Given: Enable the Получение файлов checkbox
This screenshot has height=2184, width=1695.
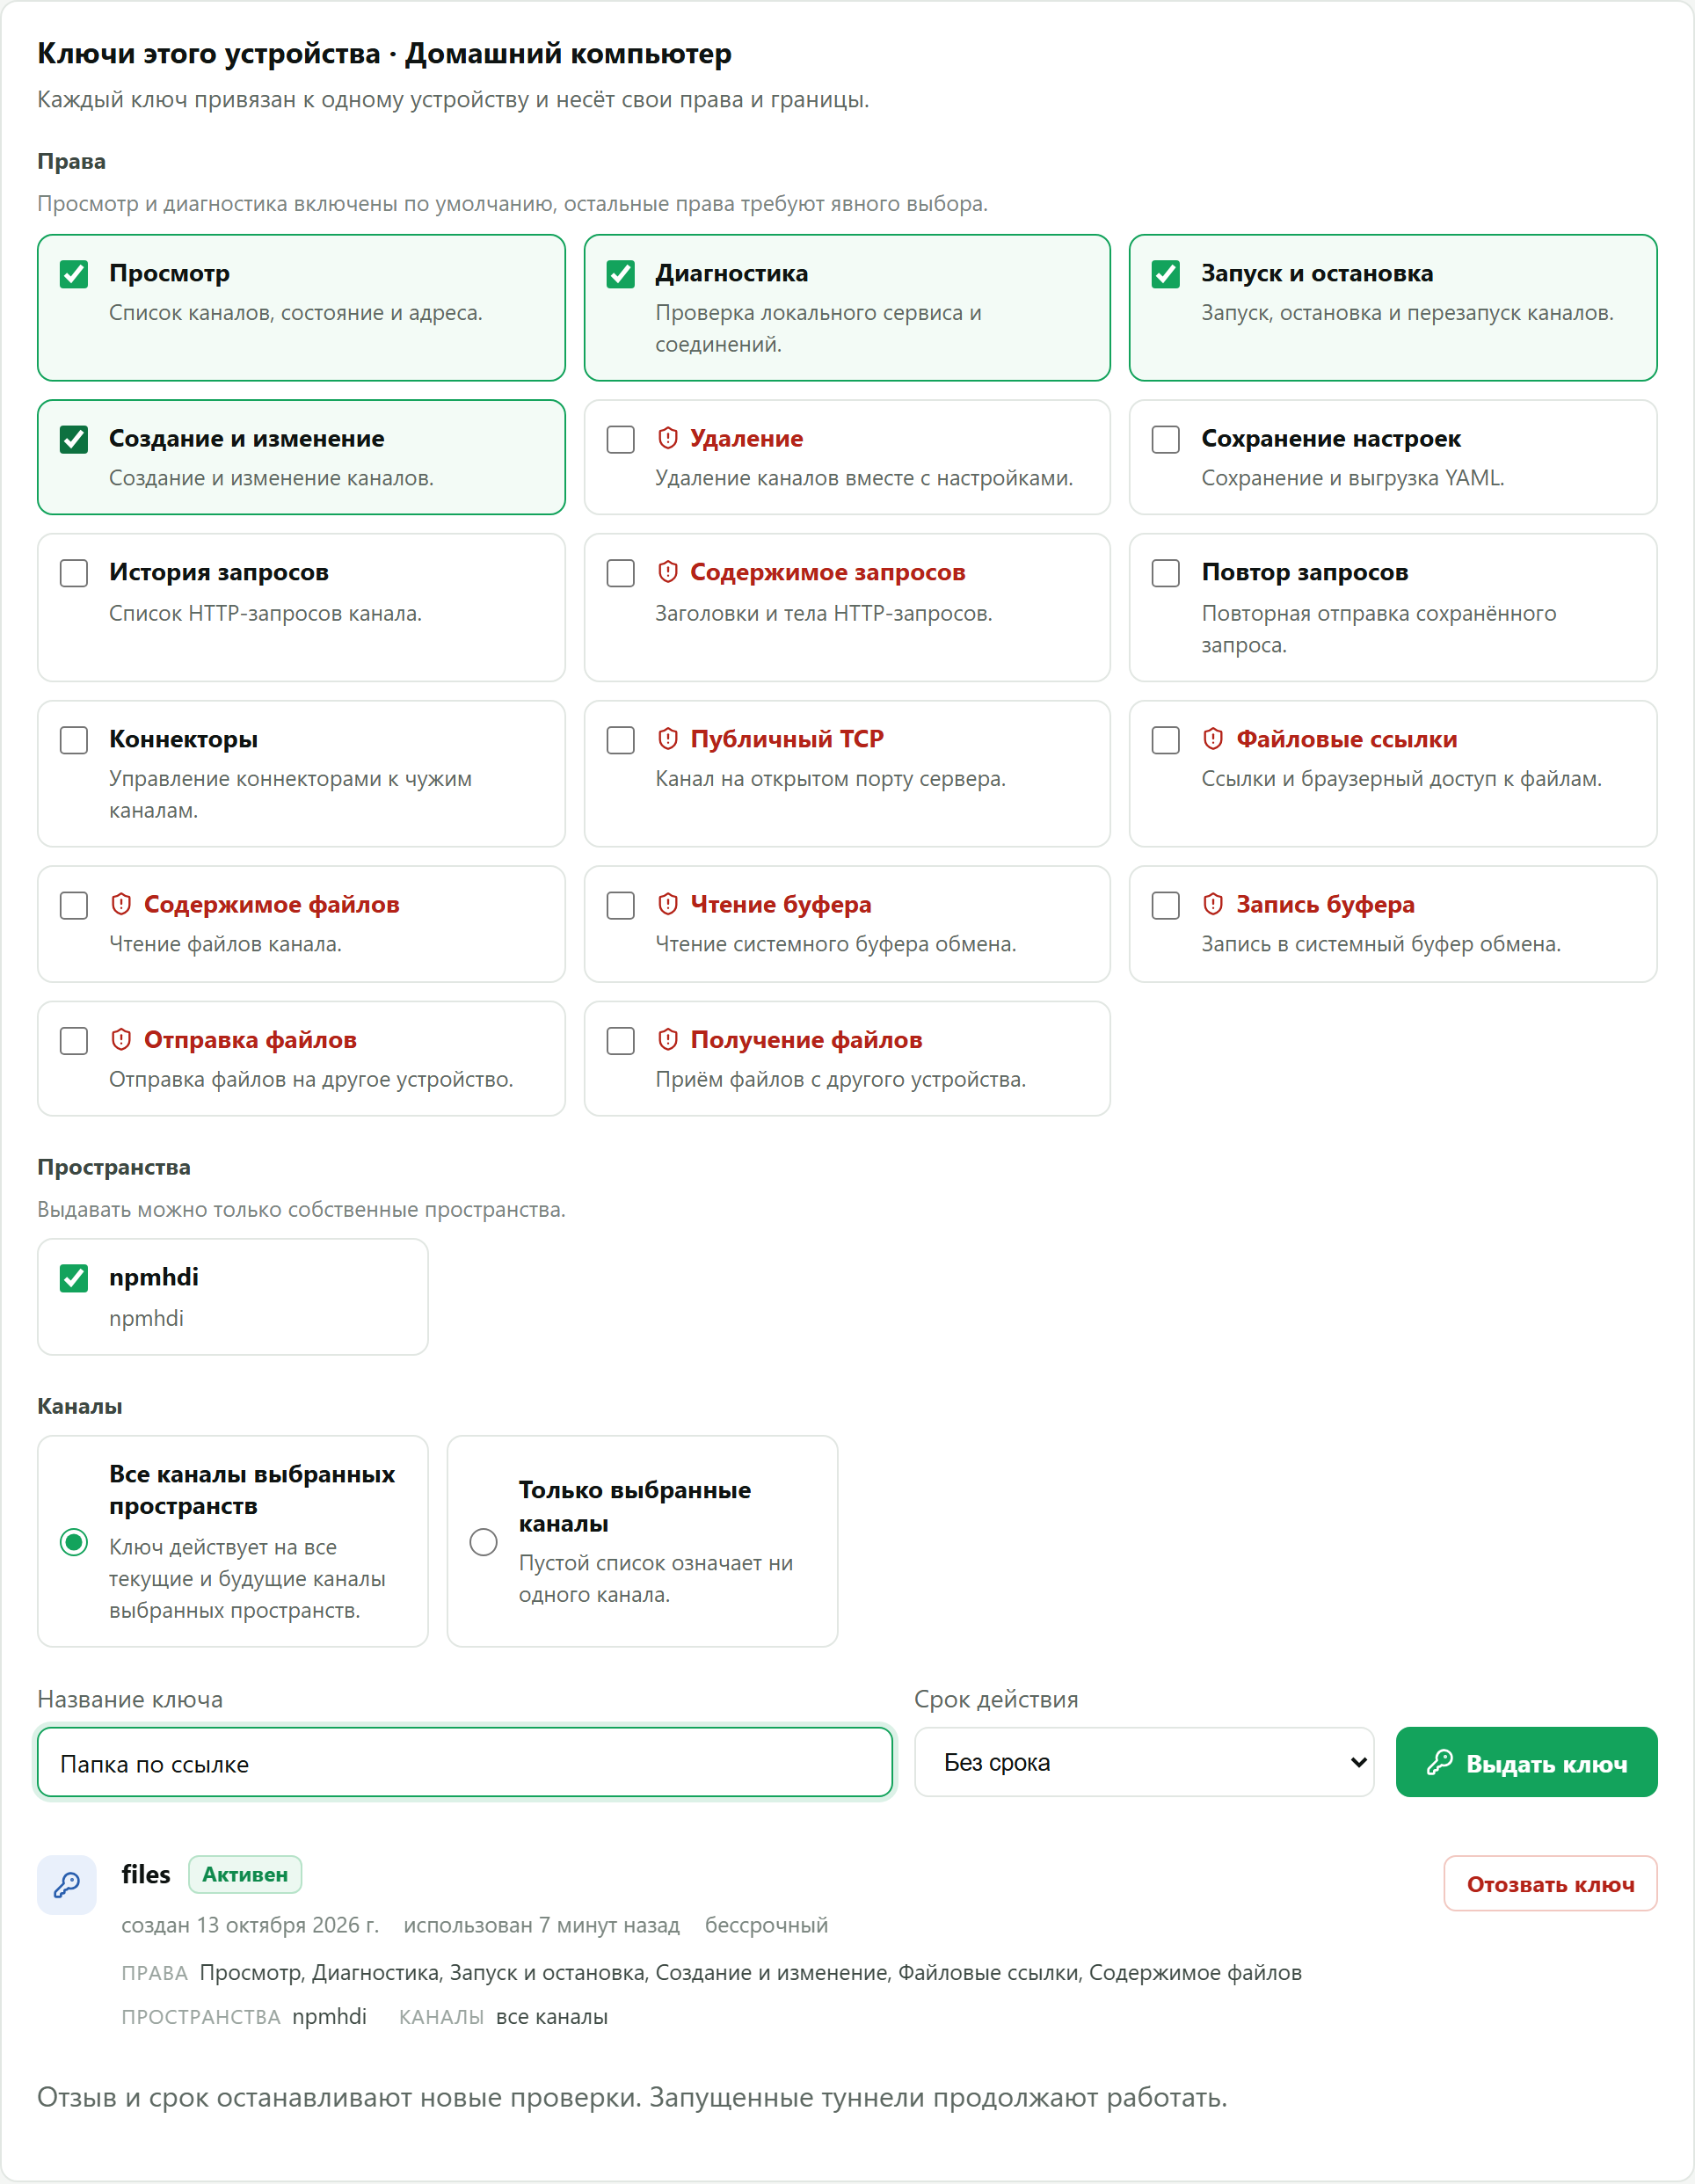Looking at the screenshot, I should click(621, 1041).
